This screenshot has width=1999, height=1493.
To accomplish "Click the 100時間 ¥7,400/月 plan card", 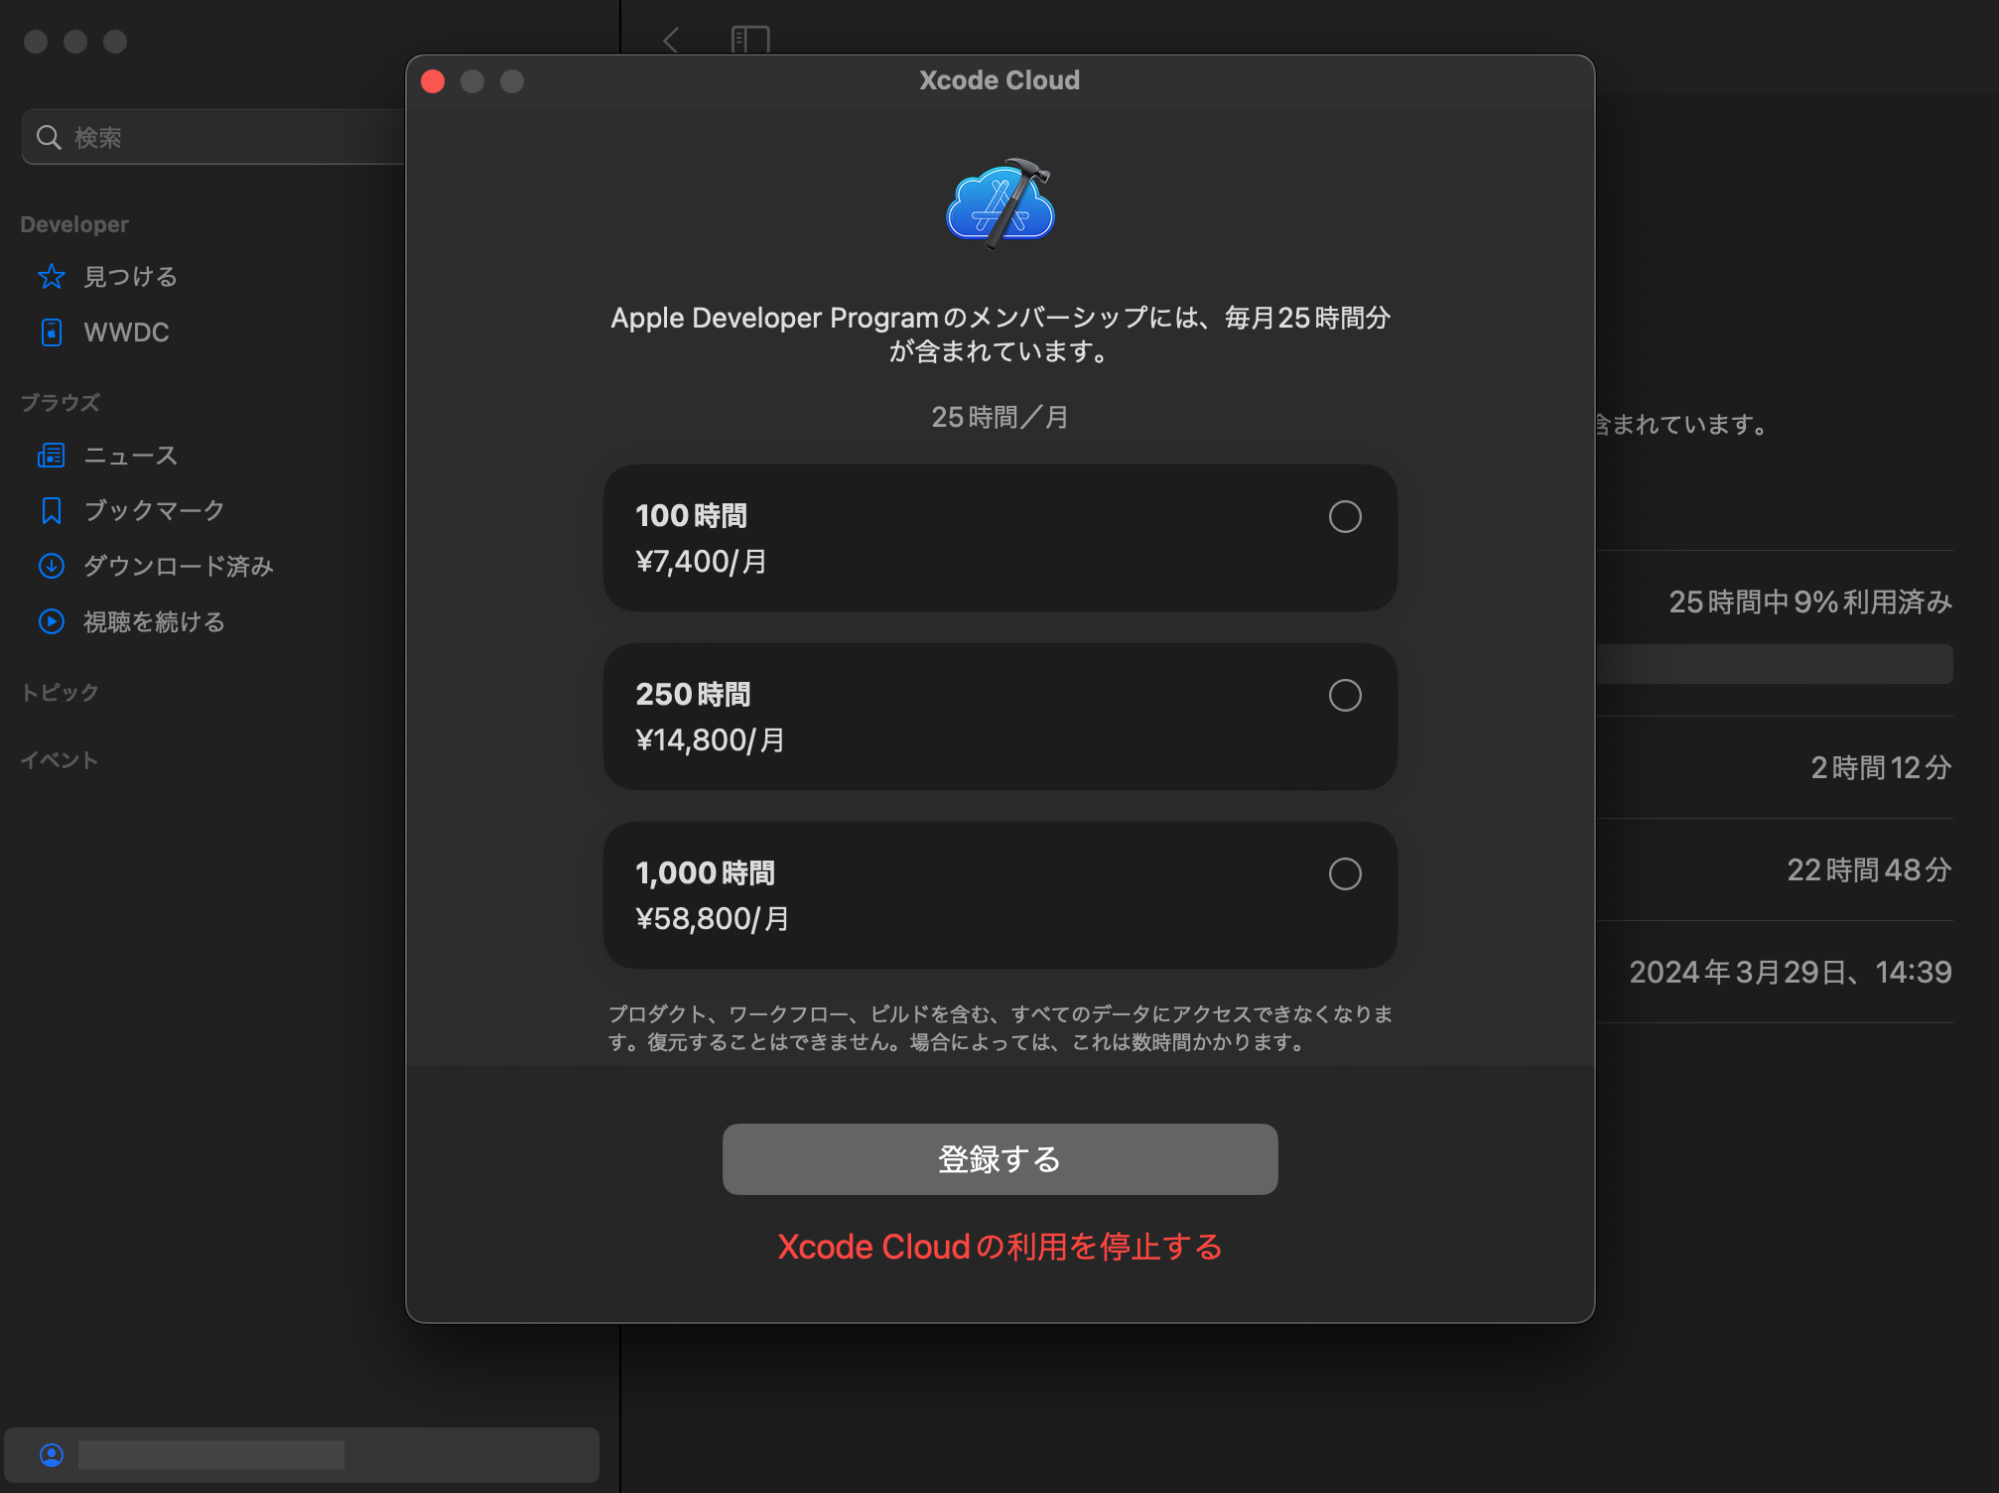I will coord(999,538).
